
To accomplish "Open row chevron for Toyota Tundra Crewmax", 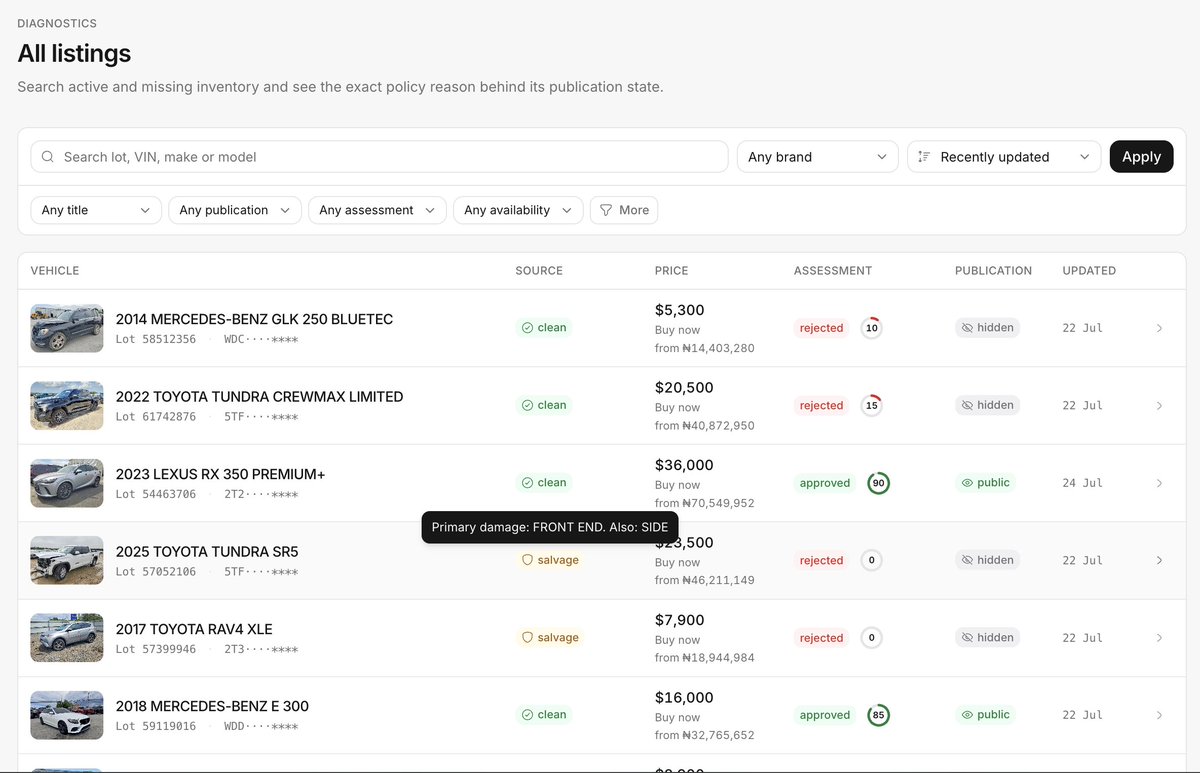I will pos(1159,405).
